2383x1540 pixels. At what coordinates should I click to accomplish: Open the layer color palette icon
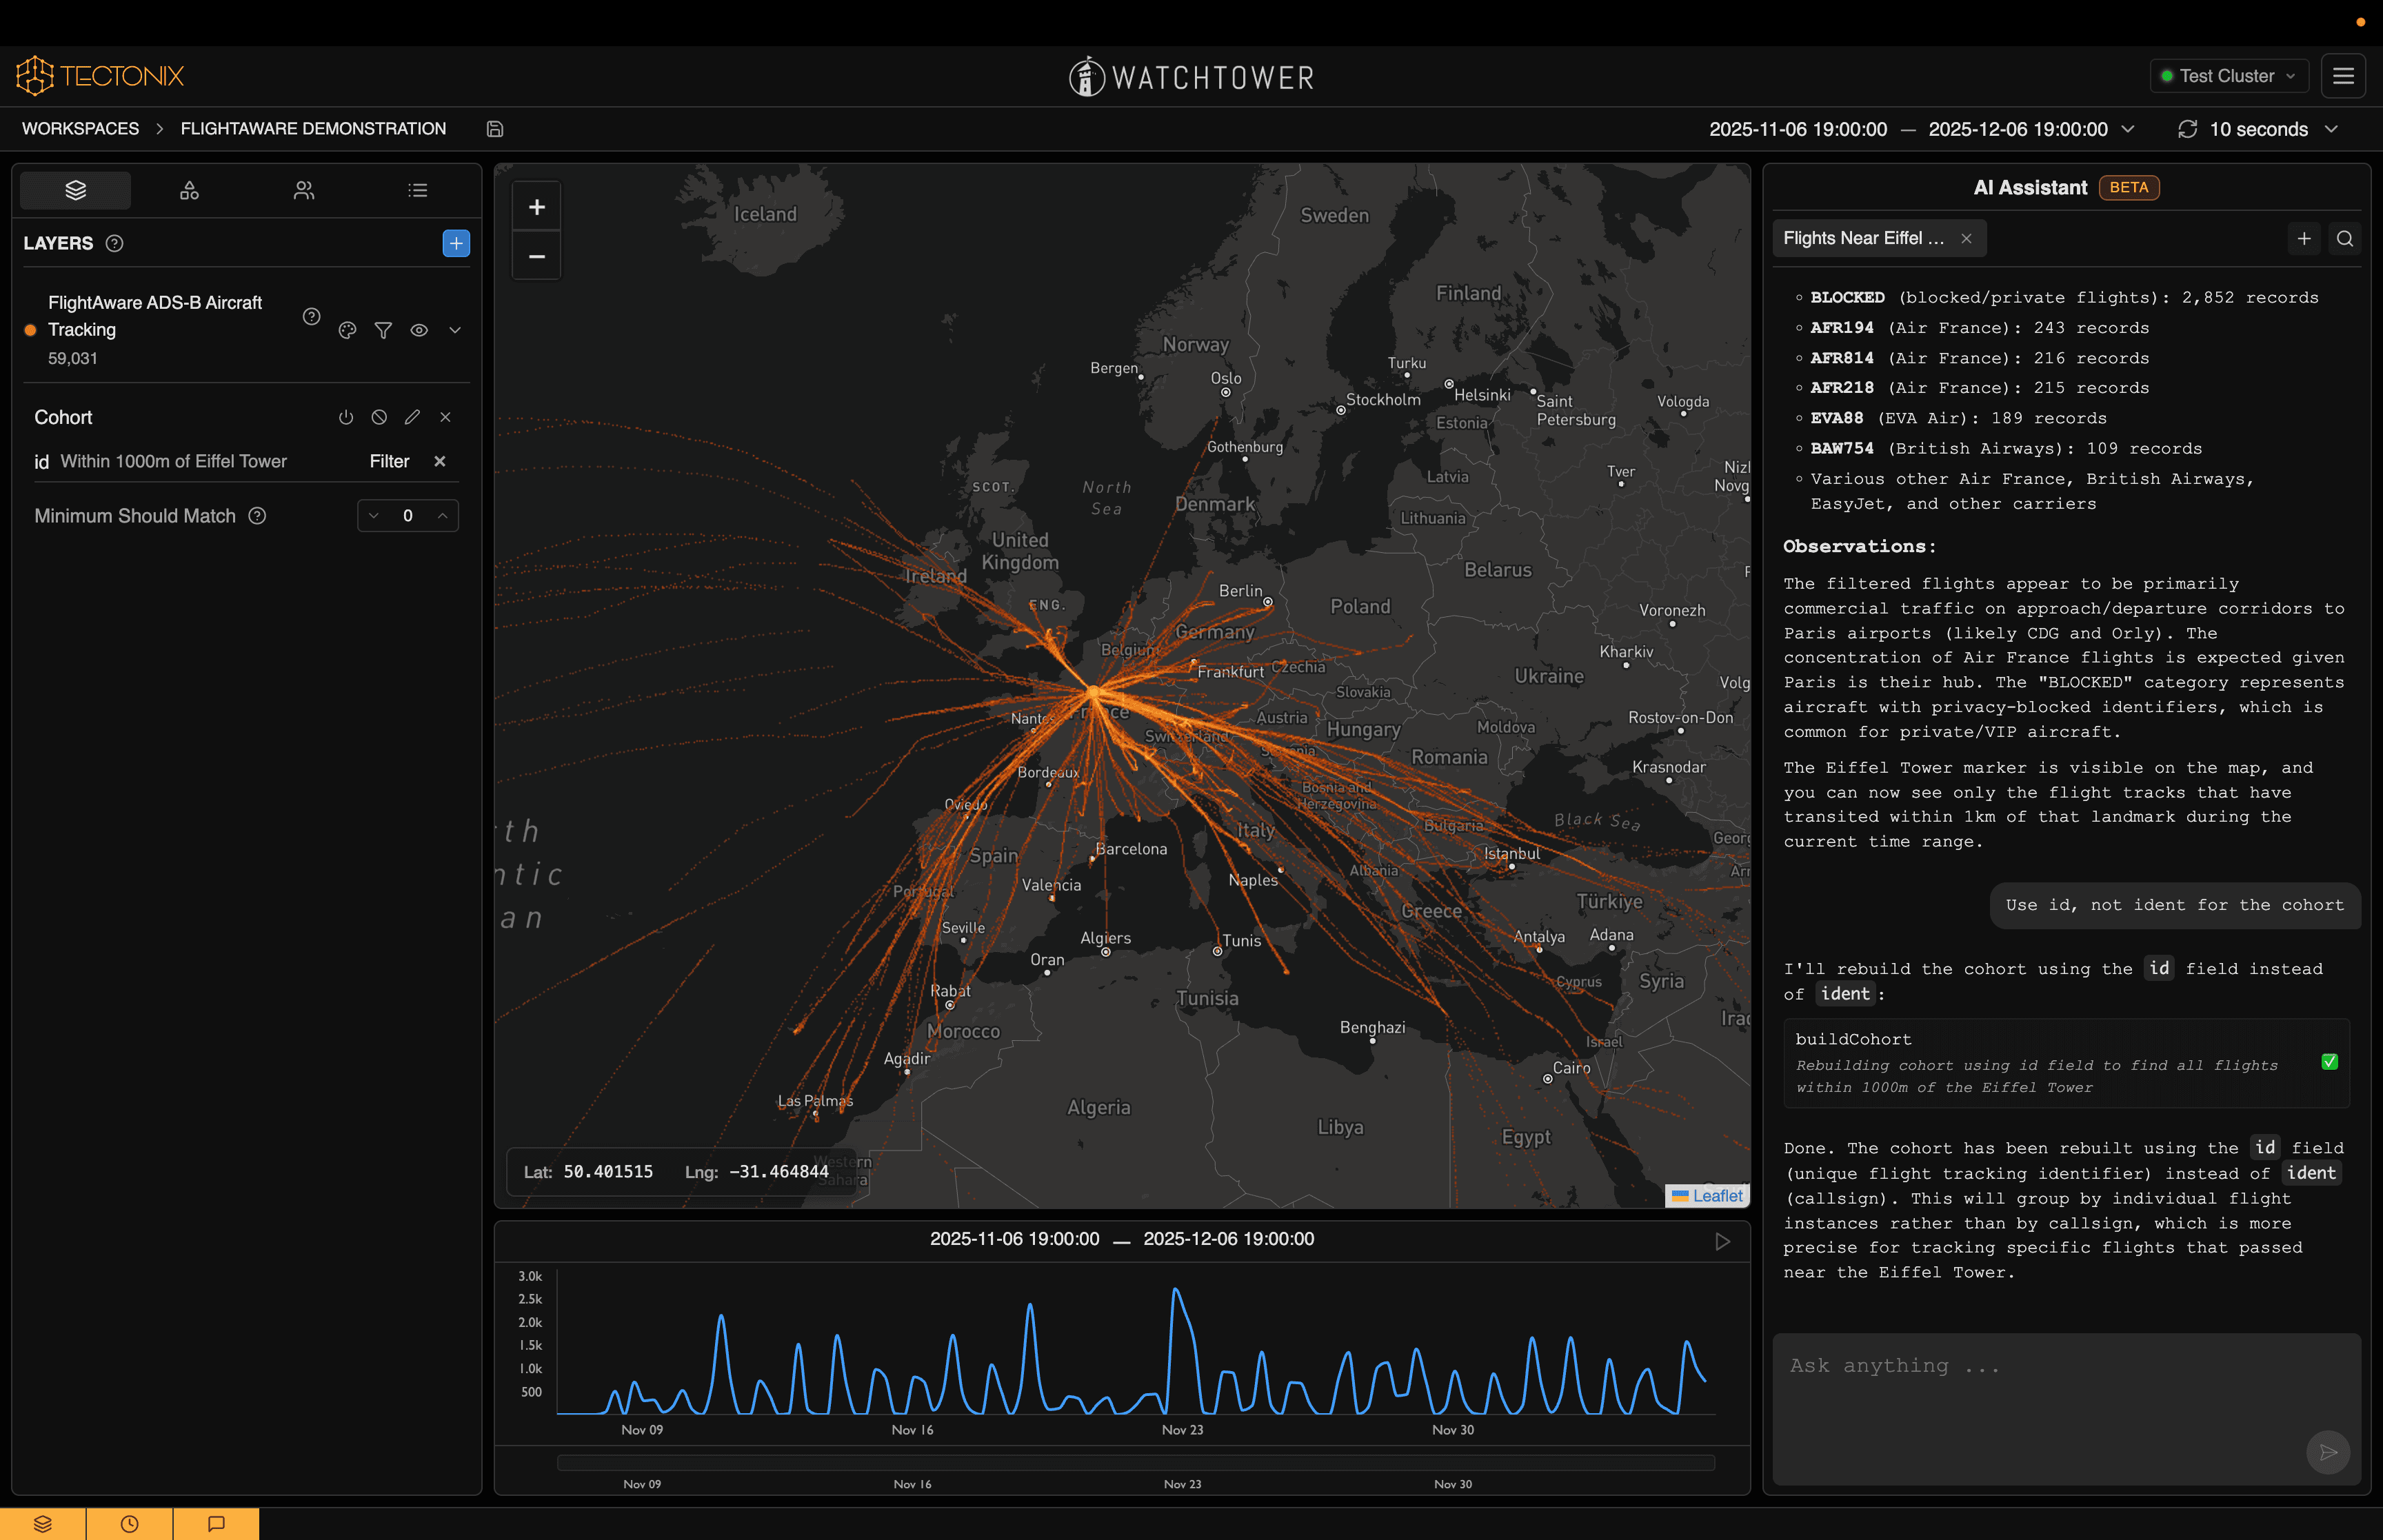click(347, 330)
